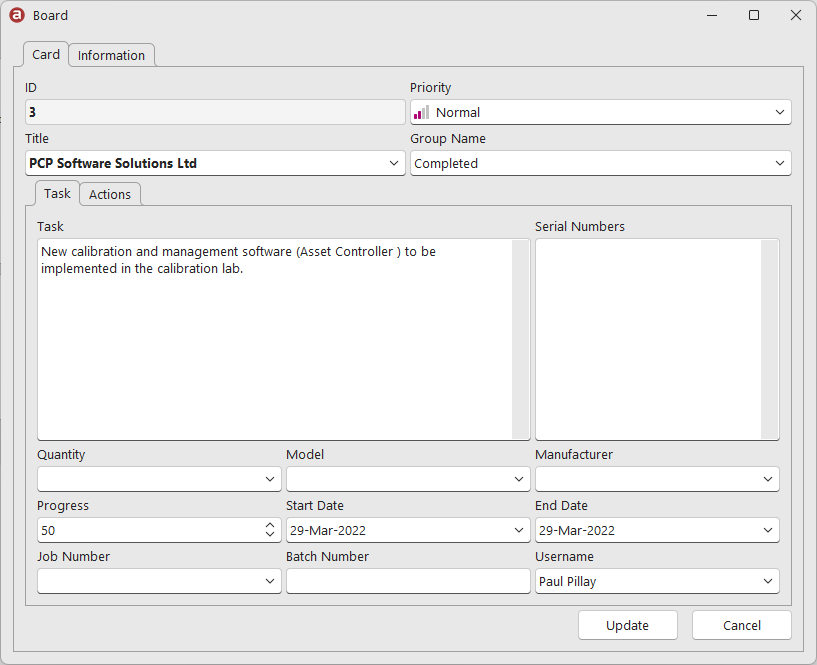
Task: Decrease Progress value with down arrow
Action: [x=269, y=534]
